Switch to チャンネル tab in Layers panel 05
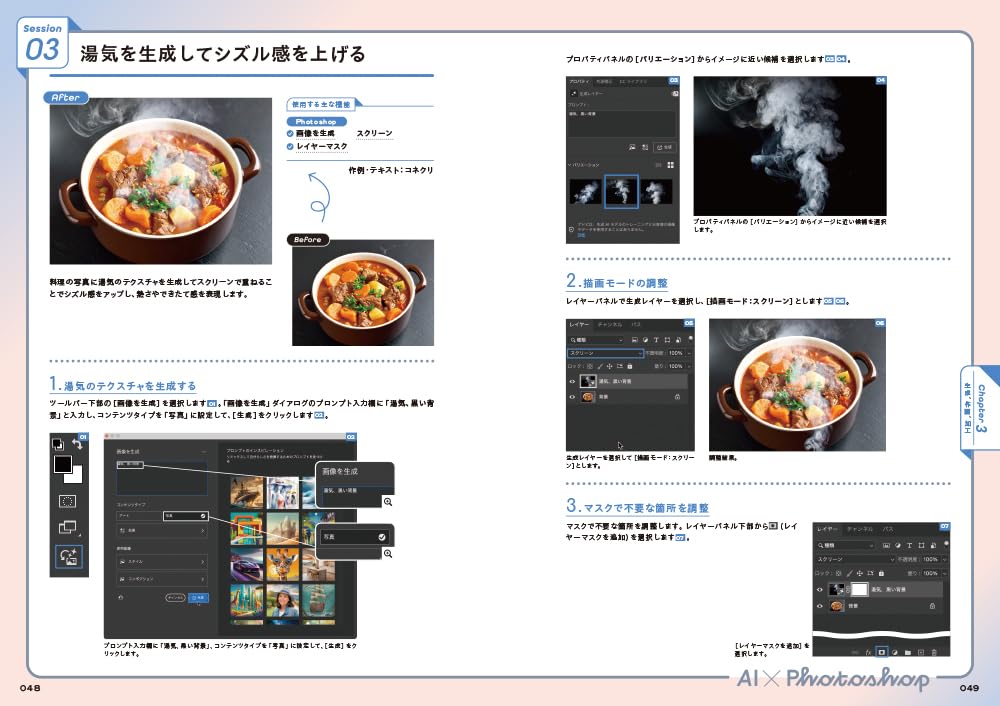Viewport: 1000px width, 706px height. click(x=610, y=325)
